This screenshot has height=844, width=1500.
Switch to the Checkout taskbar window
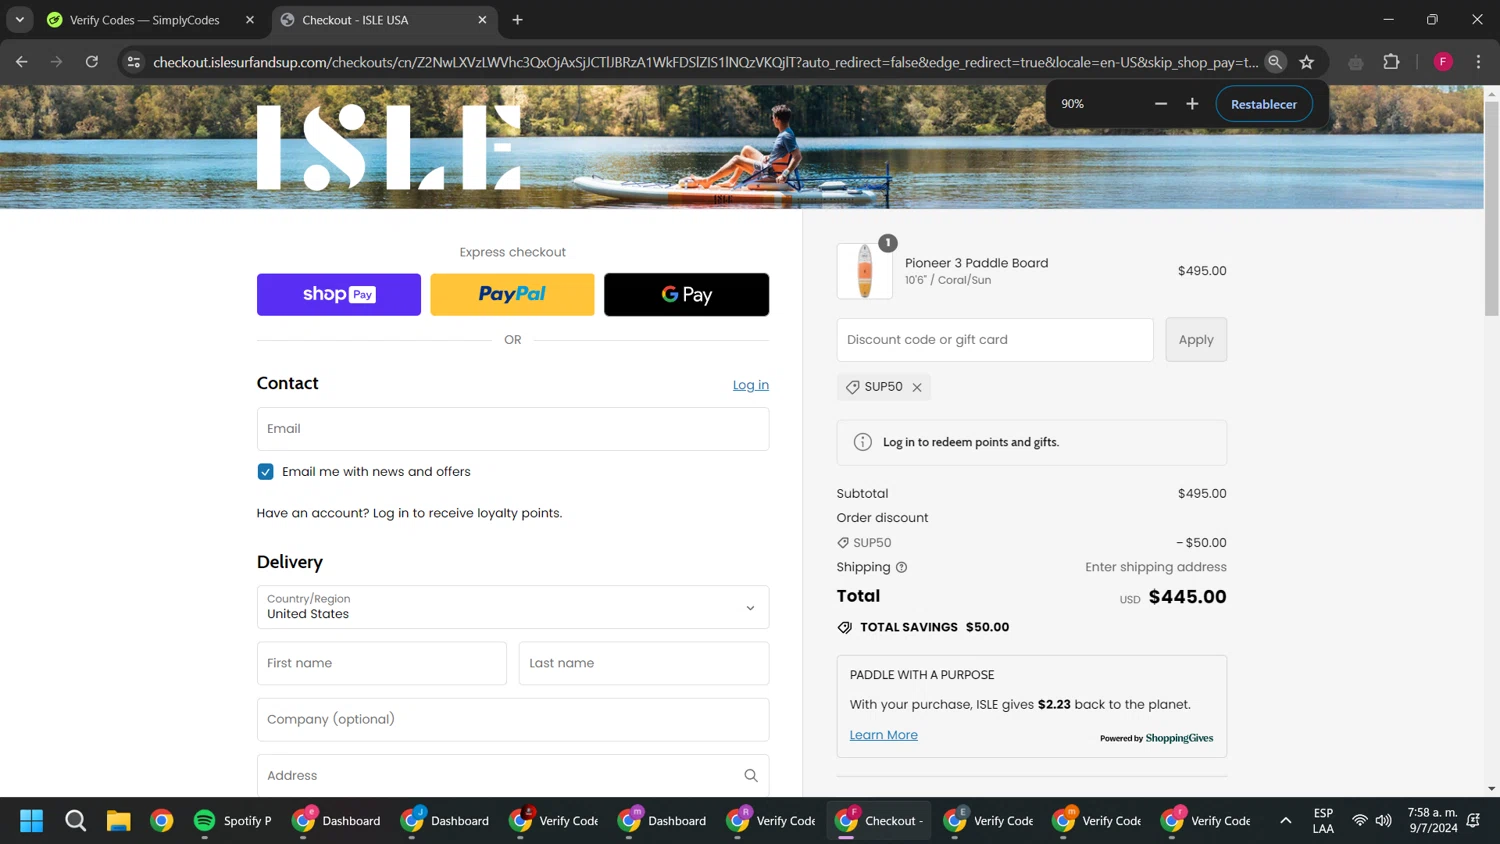point(880,821)
